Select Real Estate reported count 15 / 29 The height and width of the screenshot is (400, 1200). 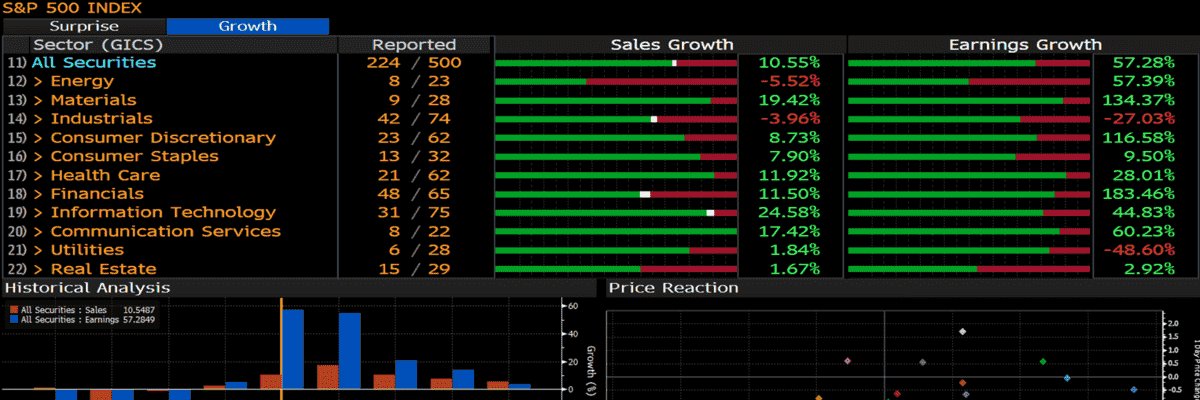click(414, 268)
